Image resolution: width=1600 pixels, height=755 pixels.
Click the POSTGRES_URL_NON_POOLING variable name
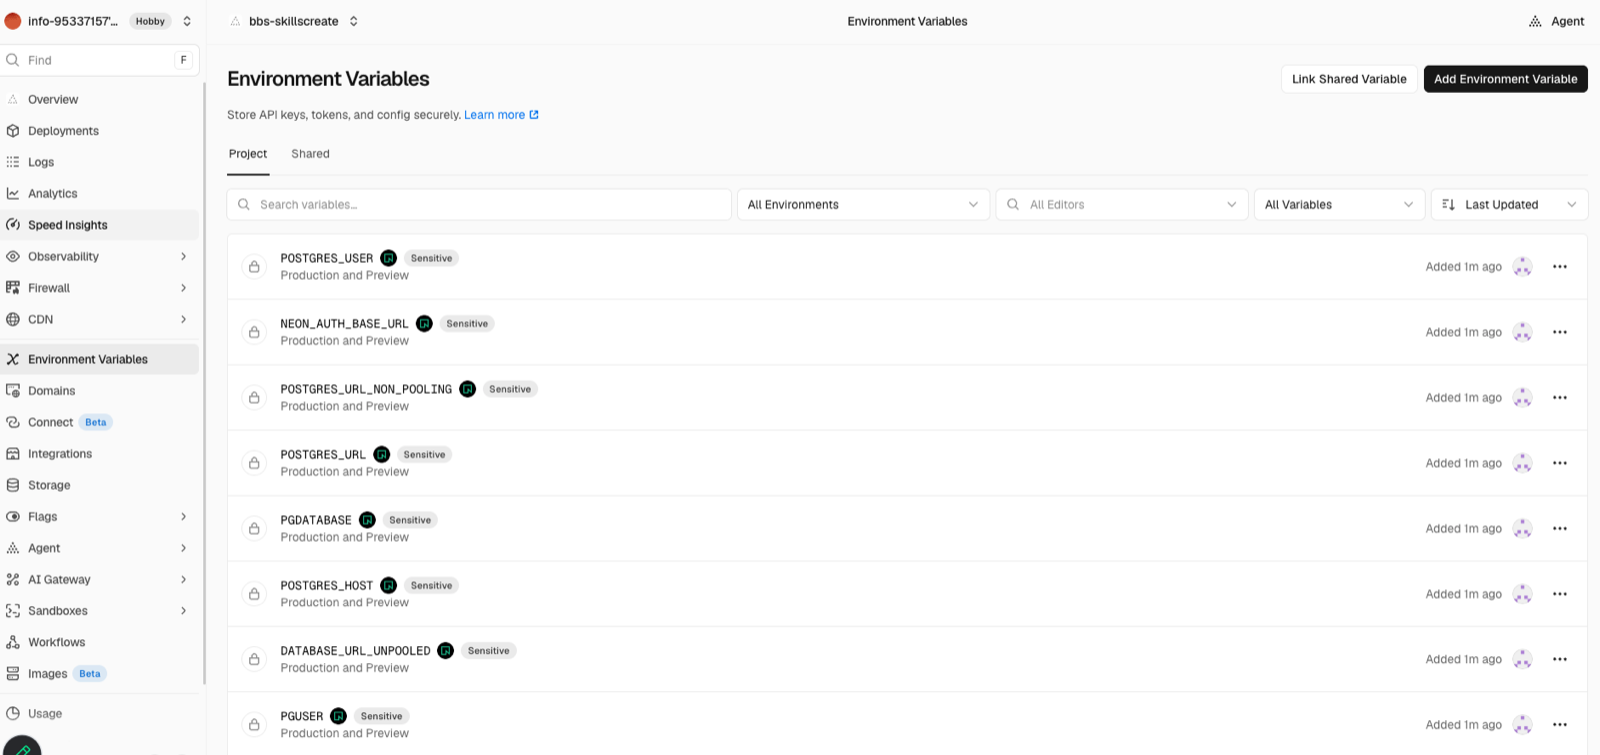[x=366, y=389]
